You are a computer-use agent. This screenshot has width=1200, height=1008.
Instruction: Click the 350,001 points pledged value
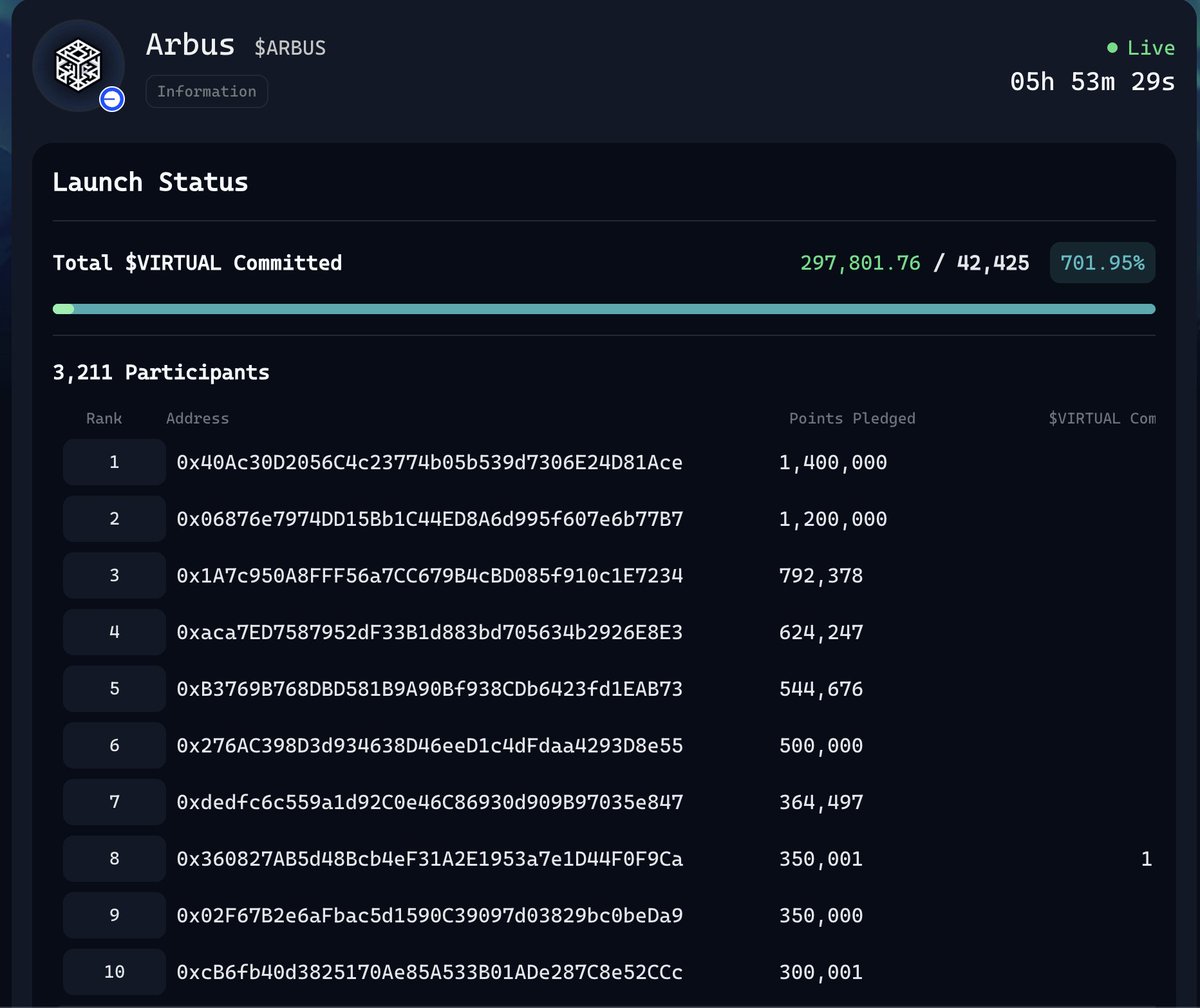coord(821,860)
